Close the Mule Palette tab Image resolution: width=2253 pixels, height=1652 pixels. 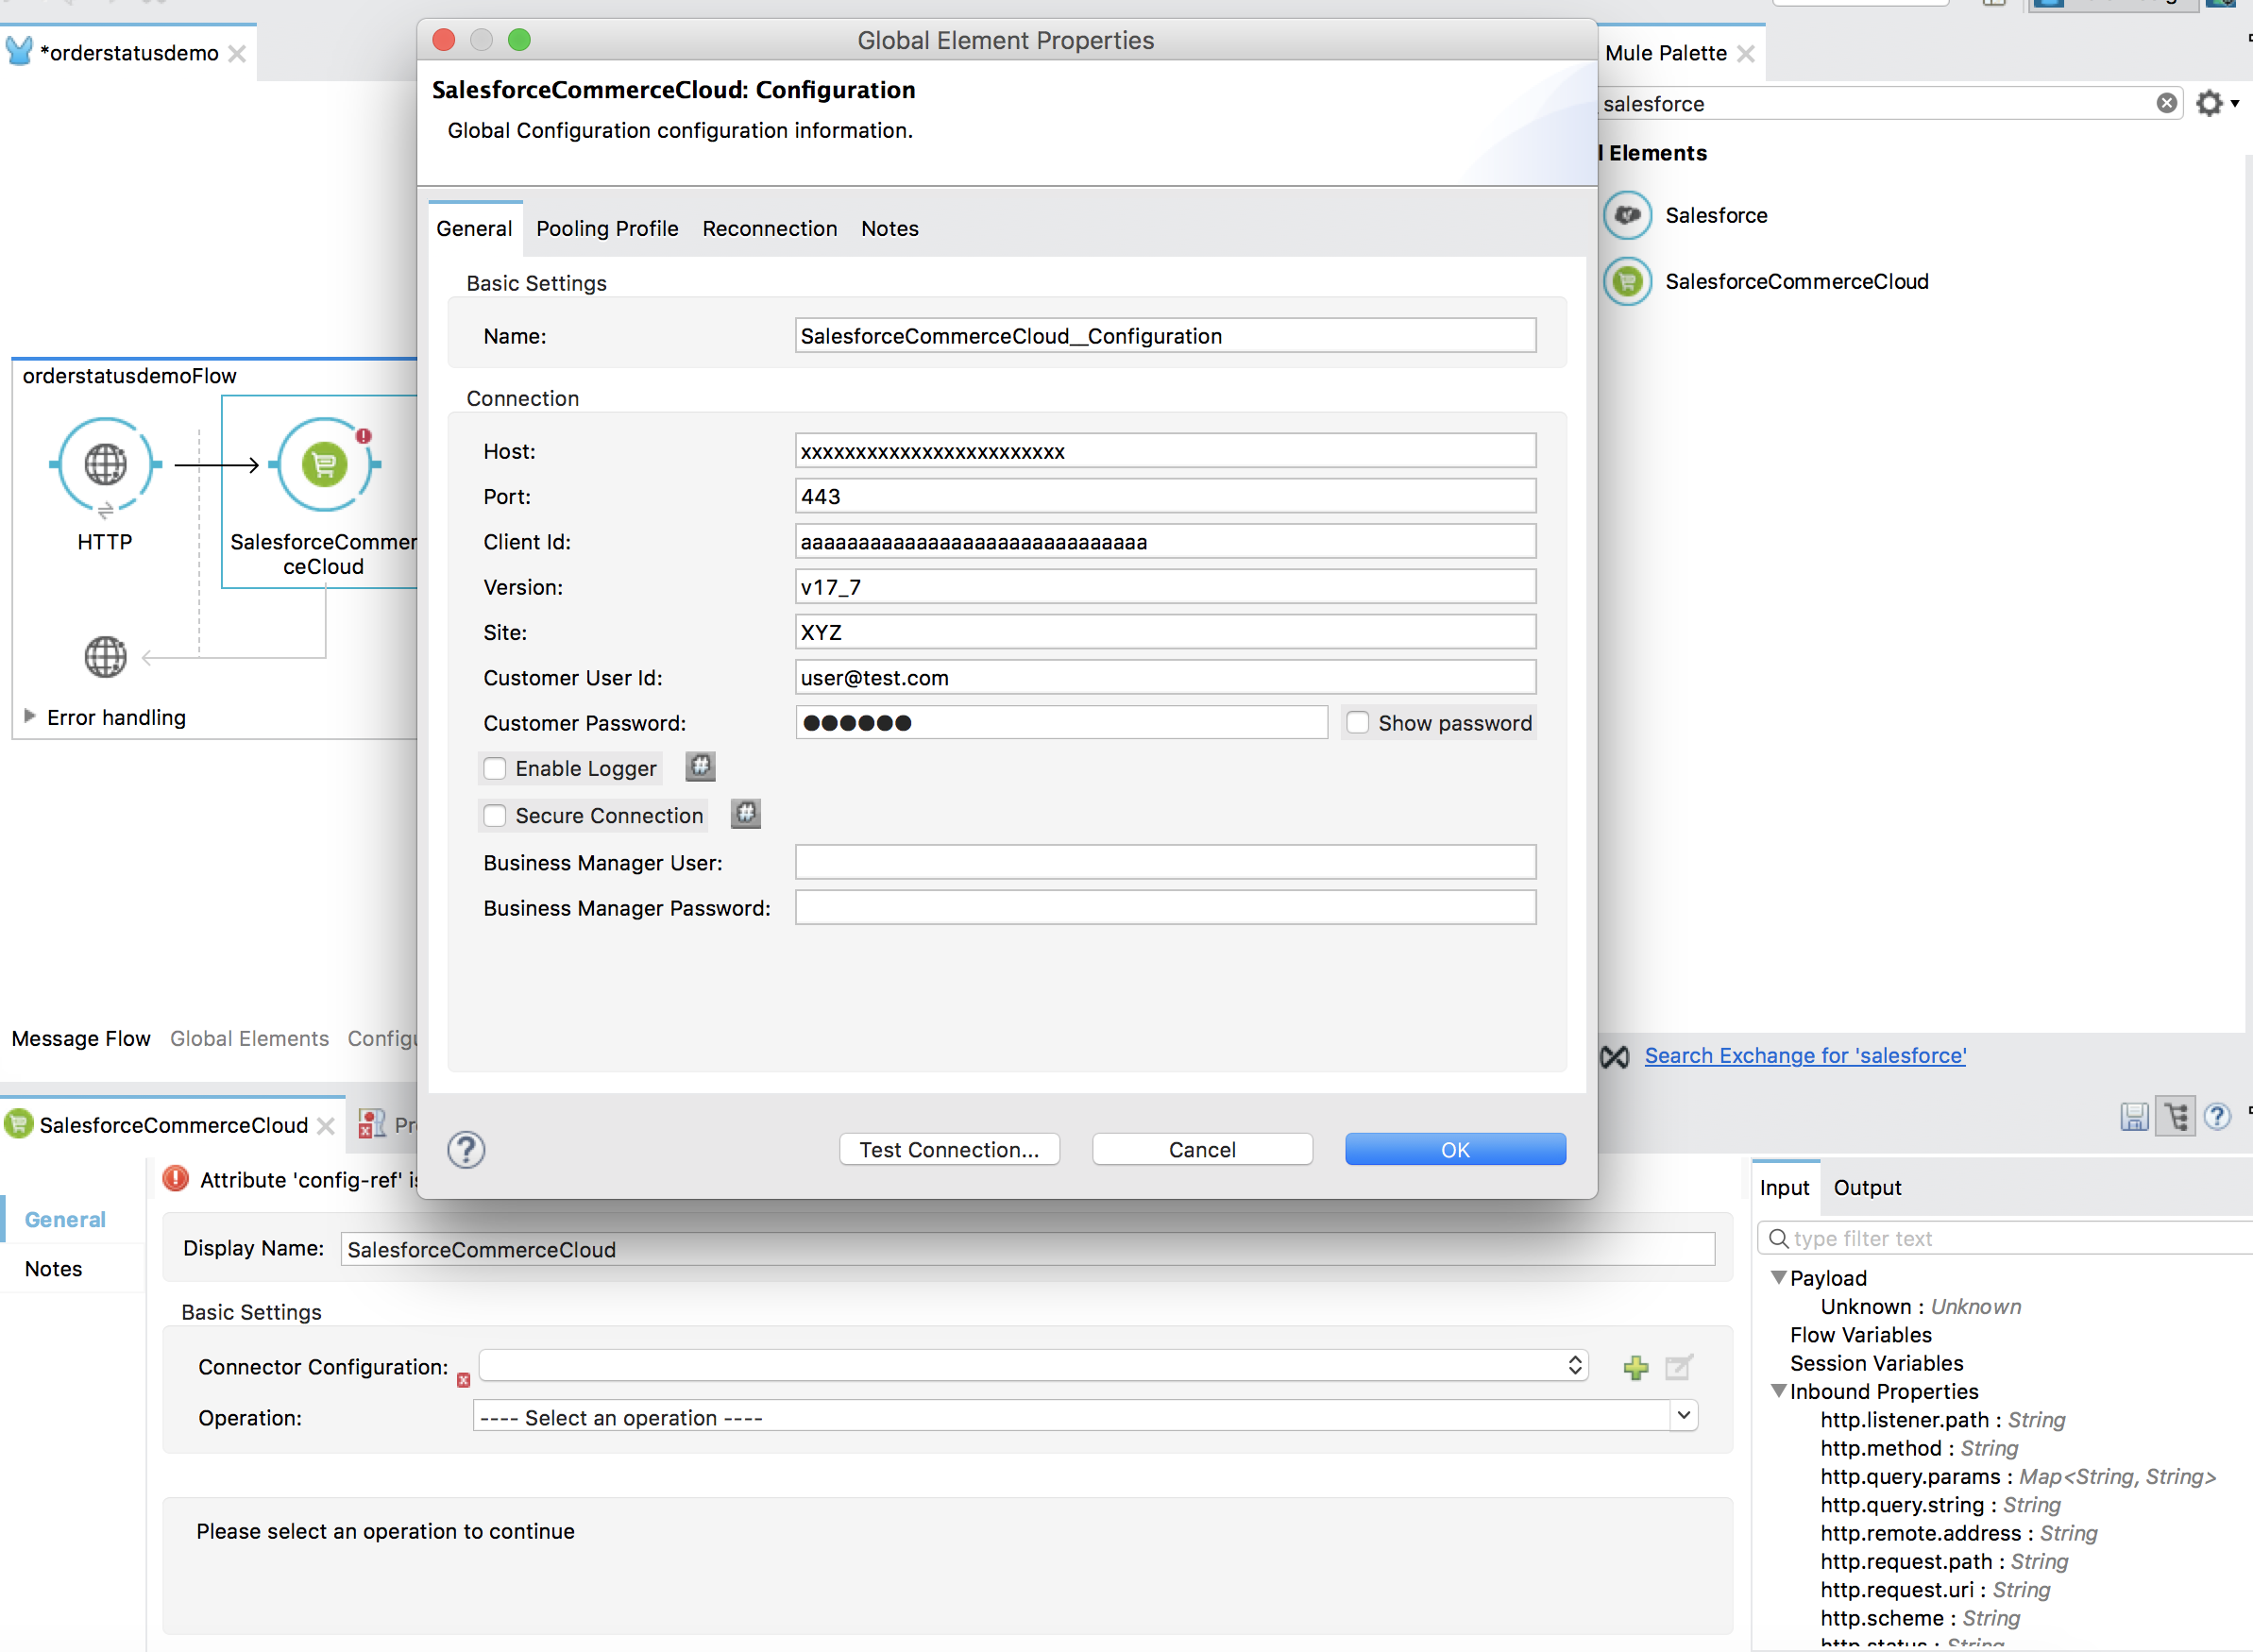[x=1746, y=53]
